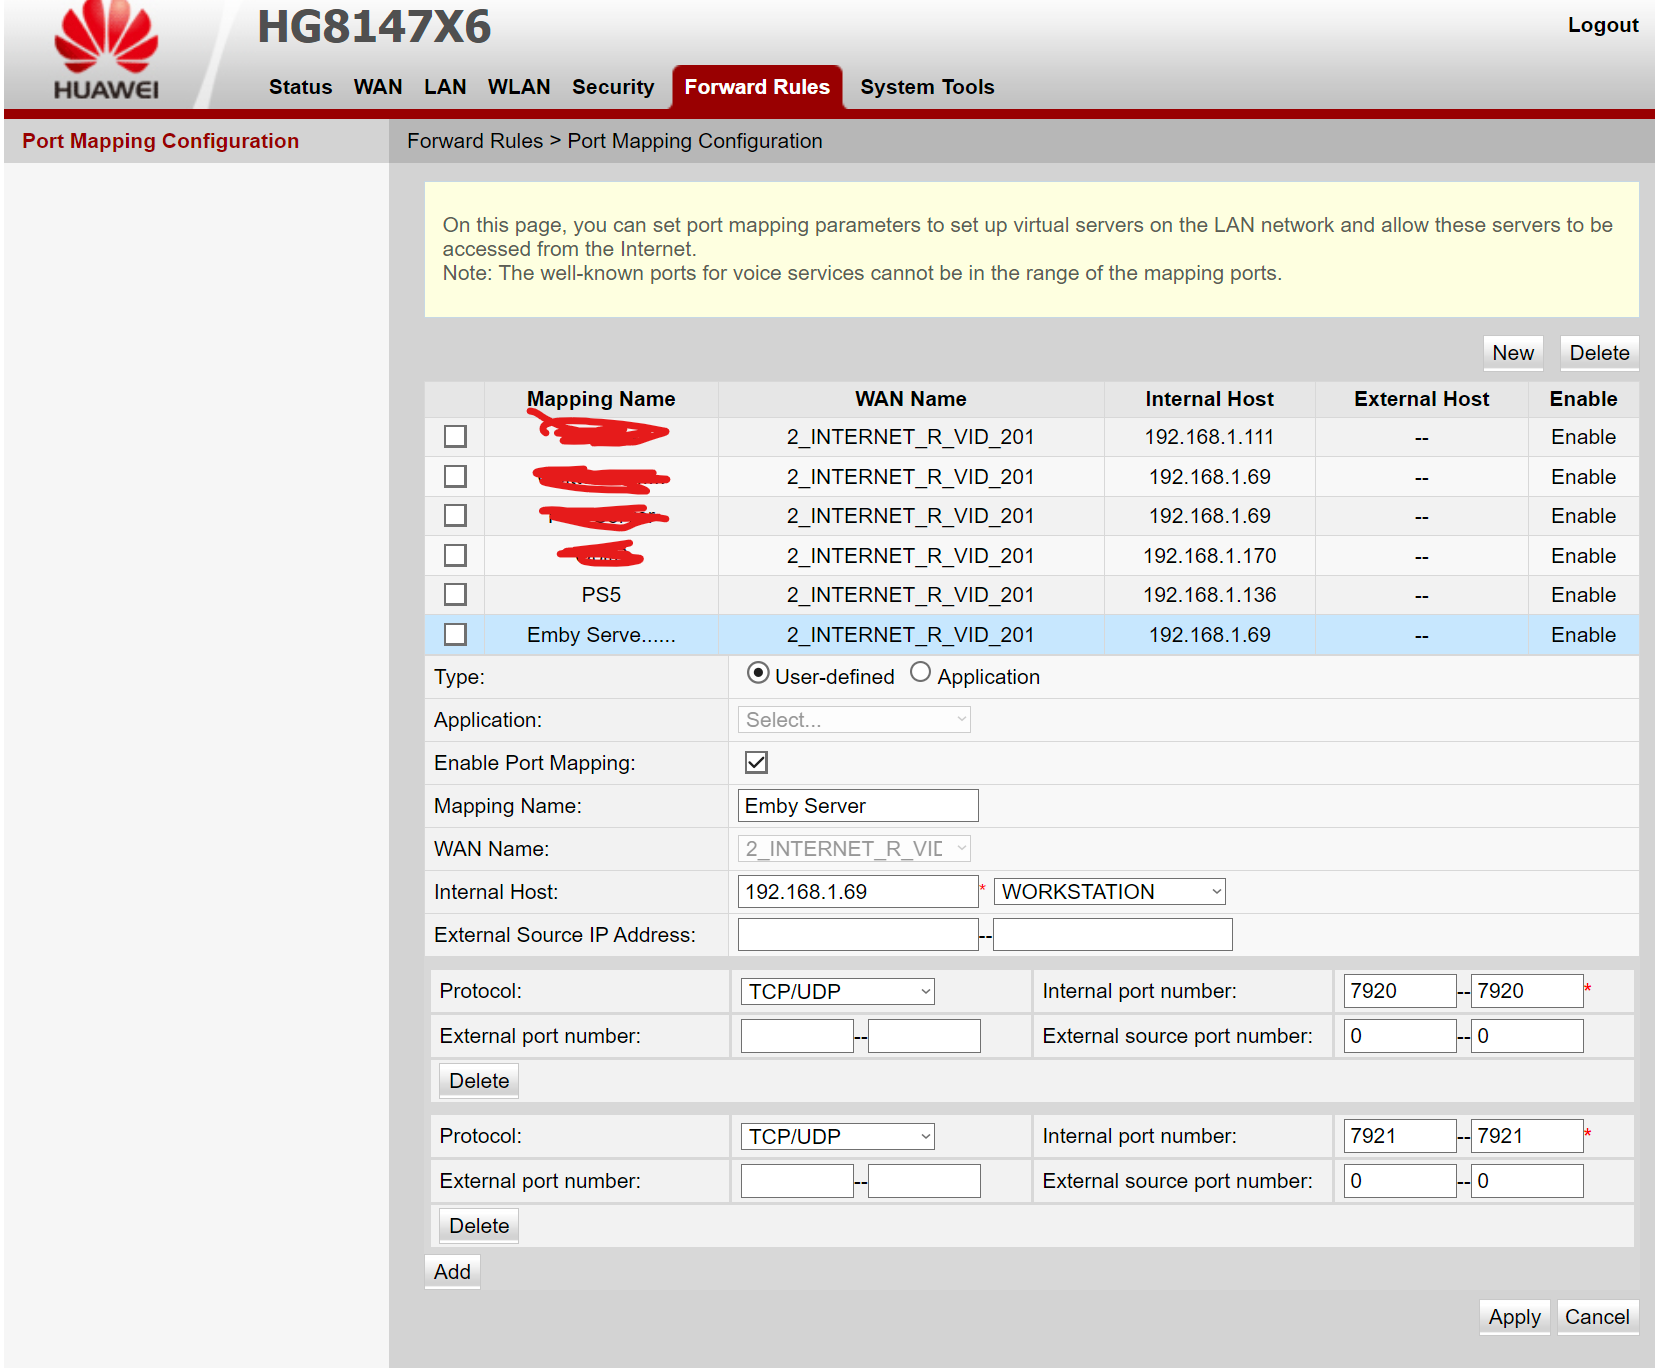Click the Add port rule button
Viewport: 1655px width, 1368px height.
click(452, 1272)
